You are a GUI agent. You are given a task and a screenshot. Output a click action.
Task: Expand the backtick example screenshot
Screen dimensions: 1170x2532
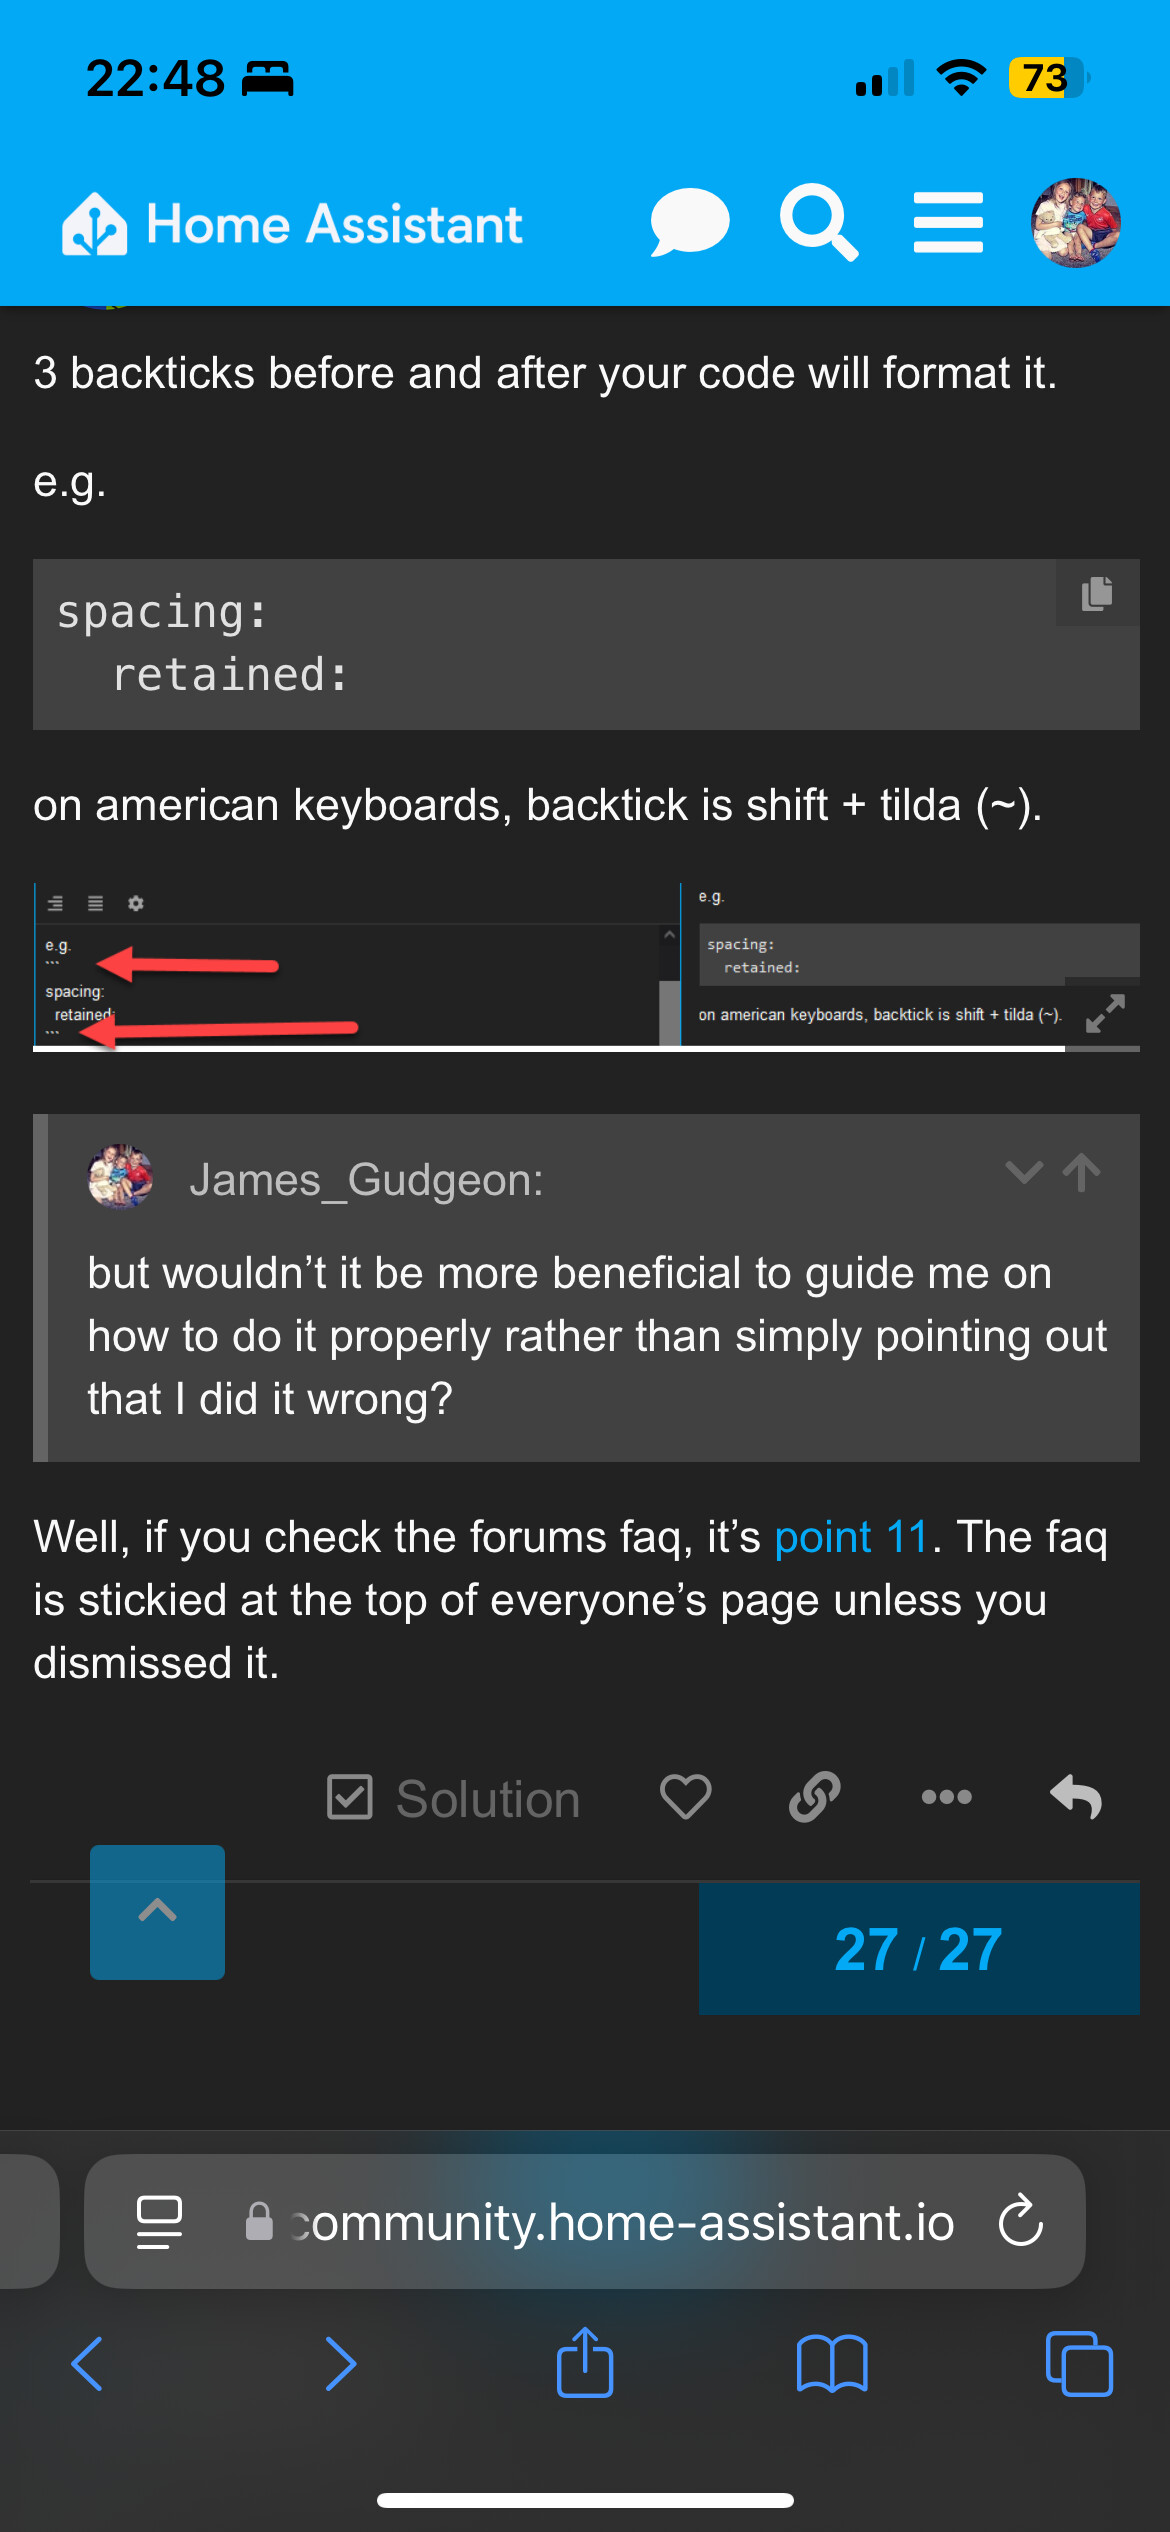(1104, 1013)
